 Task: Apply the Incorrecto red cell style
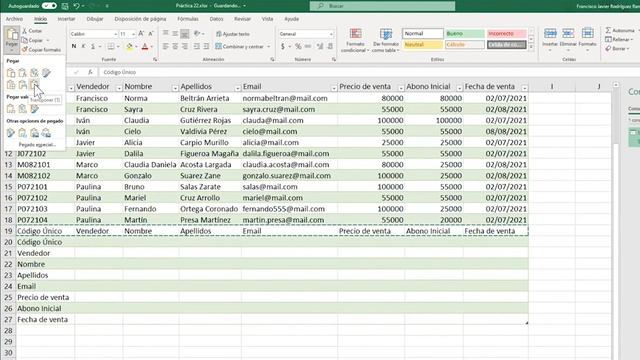(x=506, y=33)
